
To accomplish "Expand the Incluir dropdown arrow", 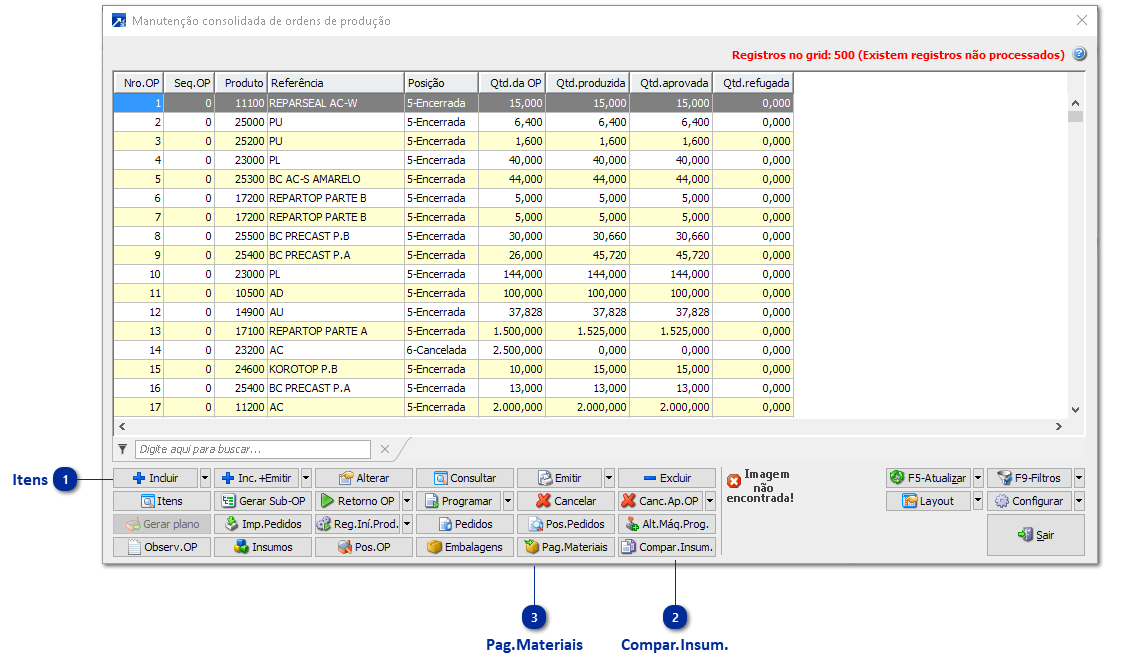I will [205, 478].
